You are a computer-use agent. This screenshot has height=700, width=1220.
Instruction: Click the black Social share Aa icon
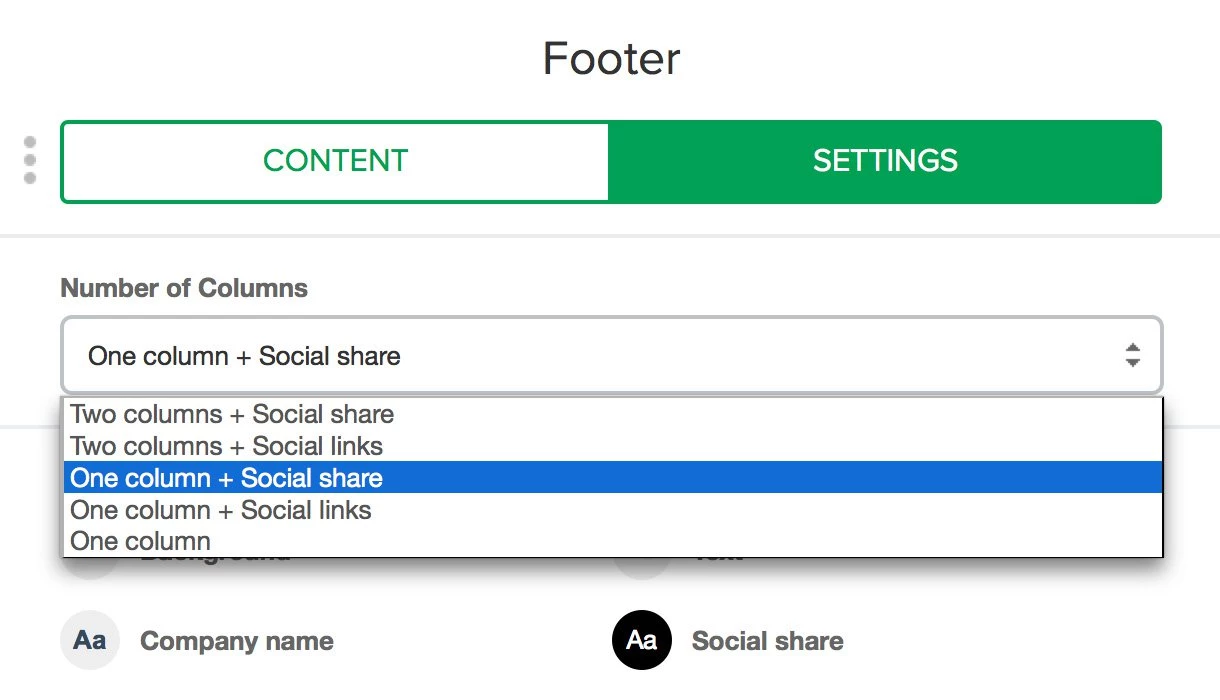click(641, 640)
